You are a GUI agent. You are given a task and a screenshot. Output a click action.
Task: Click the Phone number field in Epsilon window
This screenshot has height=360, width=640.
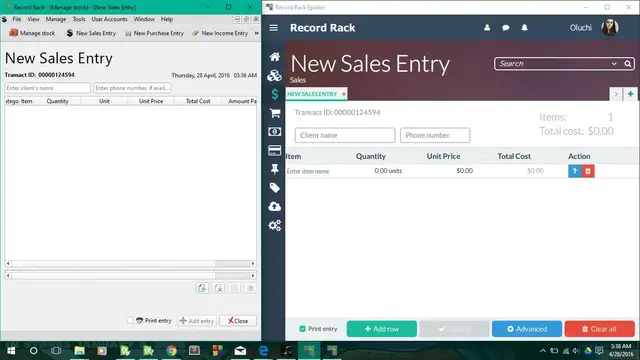pyautogui.click(x=435, y=135)
